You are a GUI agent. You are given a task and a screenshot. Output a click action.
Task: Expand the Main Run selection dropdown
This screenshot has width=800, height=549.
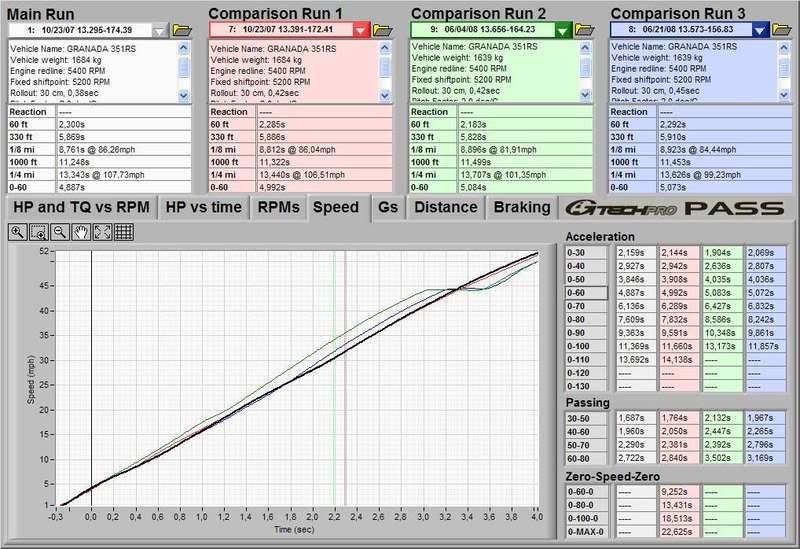click(x=158, y=30)
